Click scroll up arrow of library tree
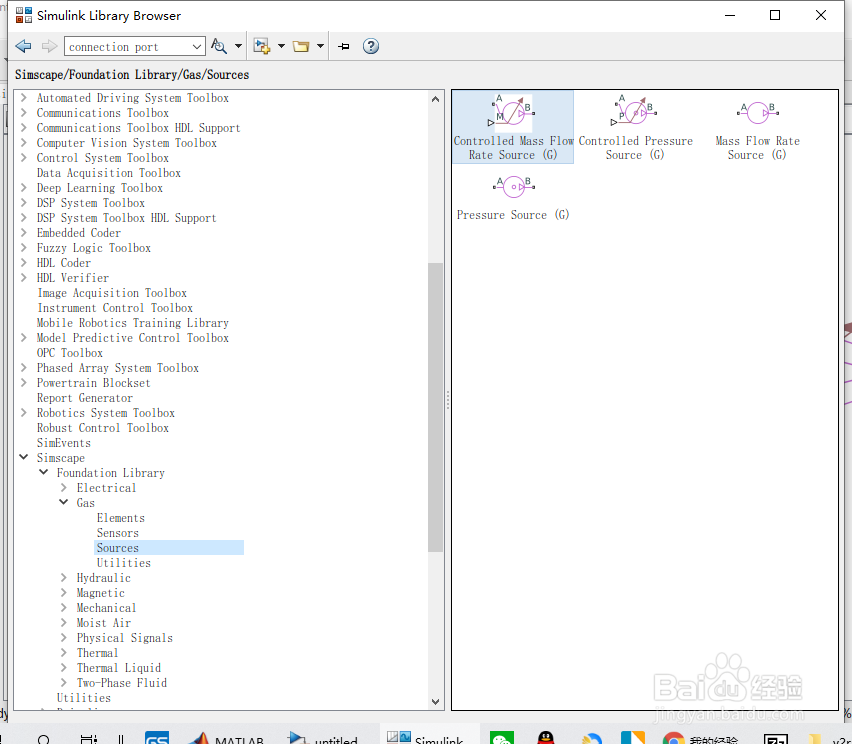Viewport: 852px width, 744px height. pyautogui.click(x=435, y=99)
